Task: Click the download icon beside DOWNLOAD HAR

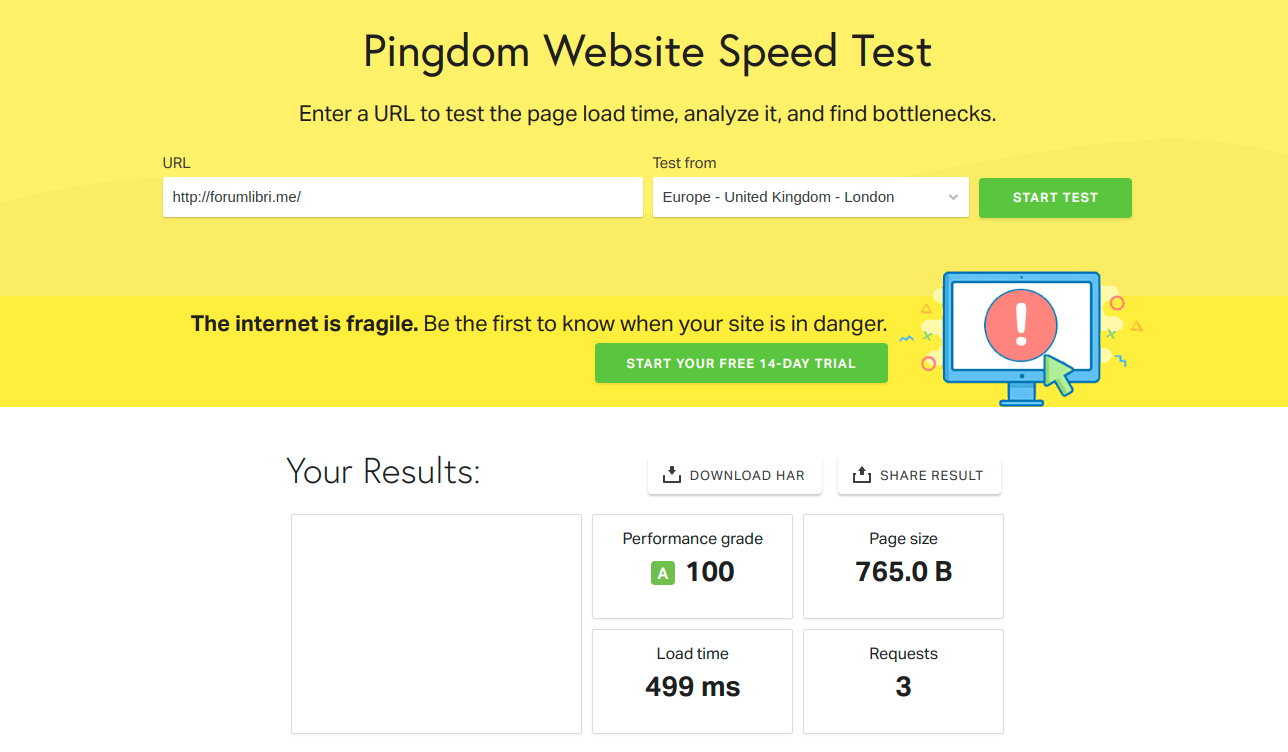Action: tap(672, 475)
